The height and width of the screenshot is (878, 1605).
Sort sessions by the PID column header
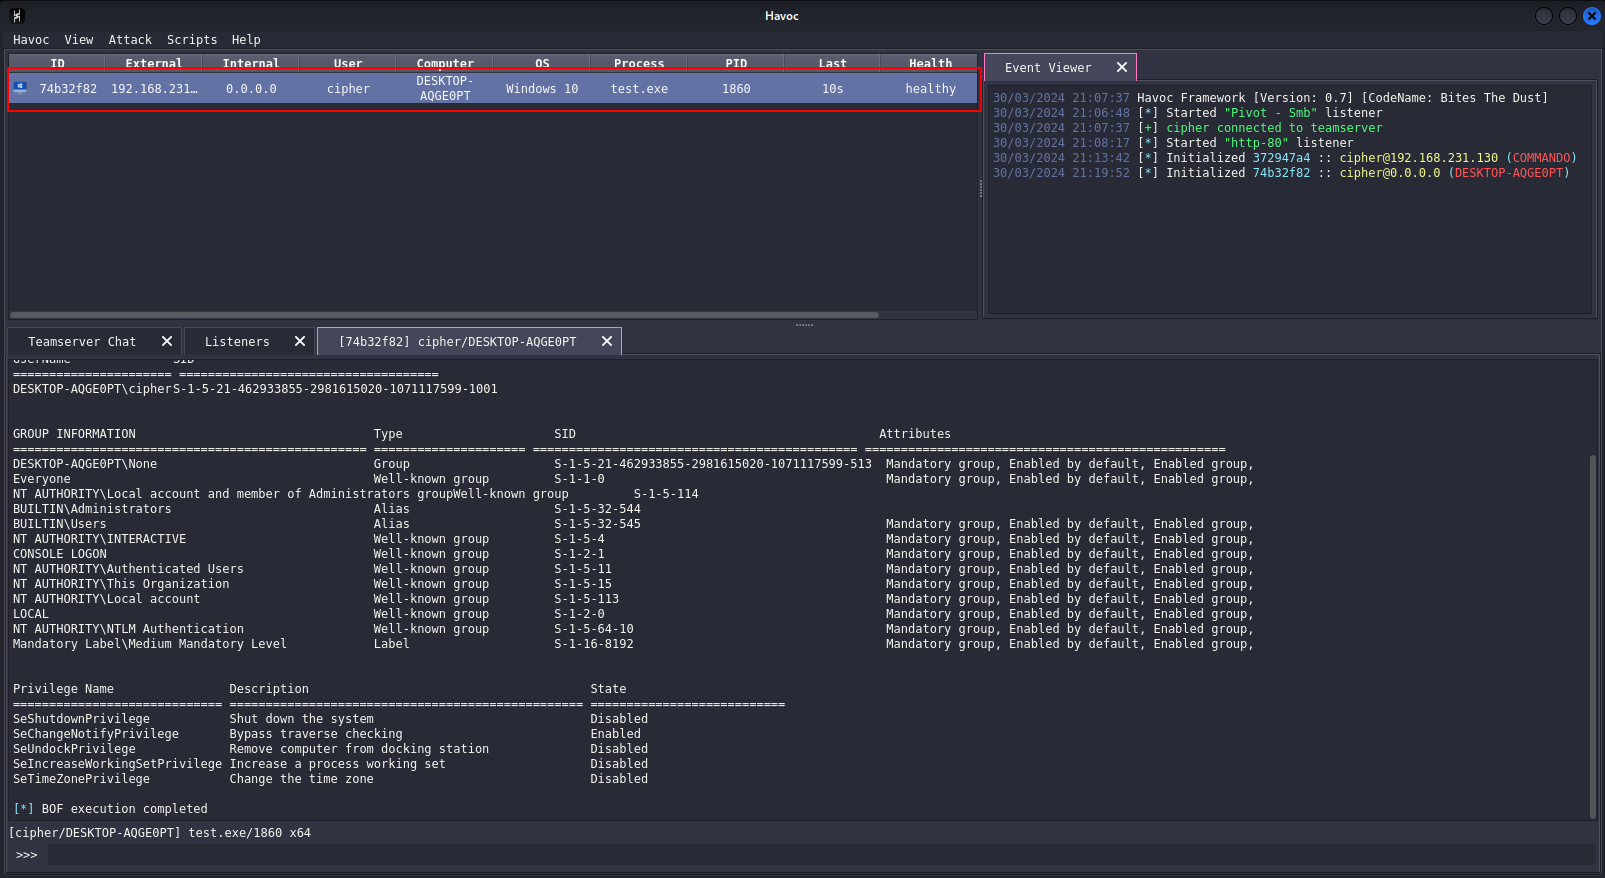tap(736, 63)
